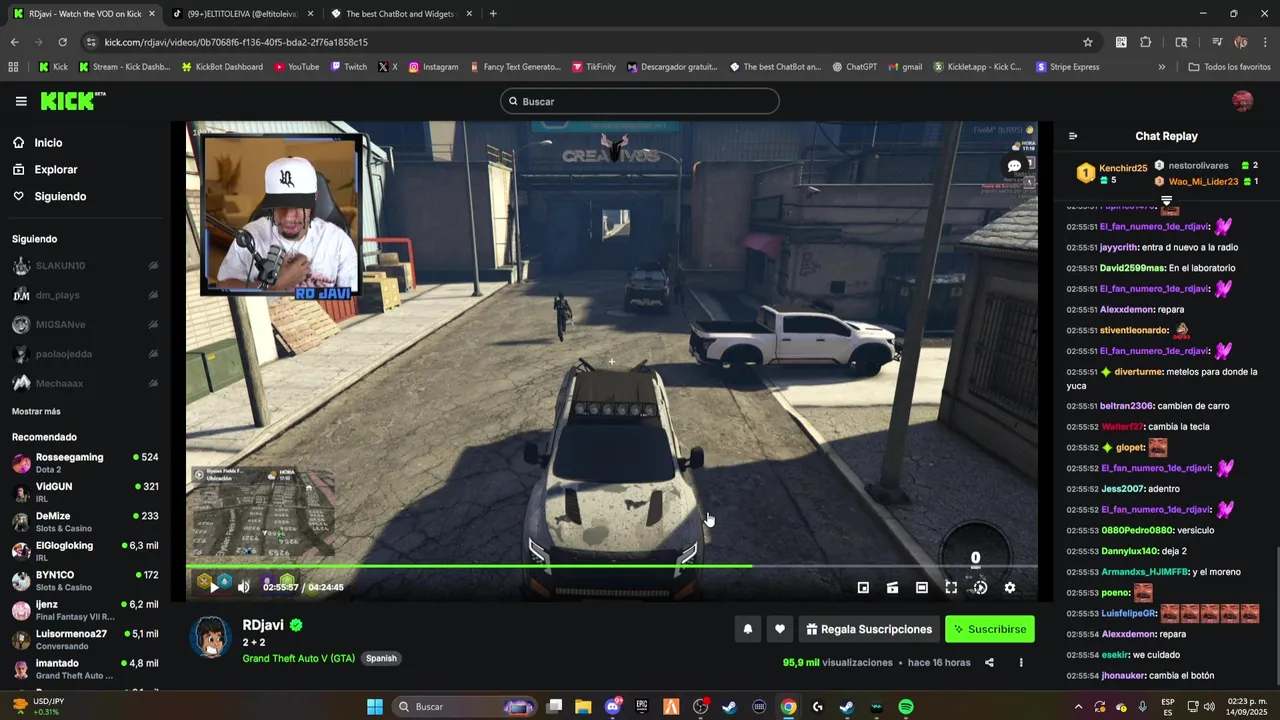Toggle in-video chat overlay bubble icon

(x=1014, y=166)
